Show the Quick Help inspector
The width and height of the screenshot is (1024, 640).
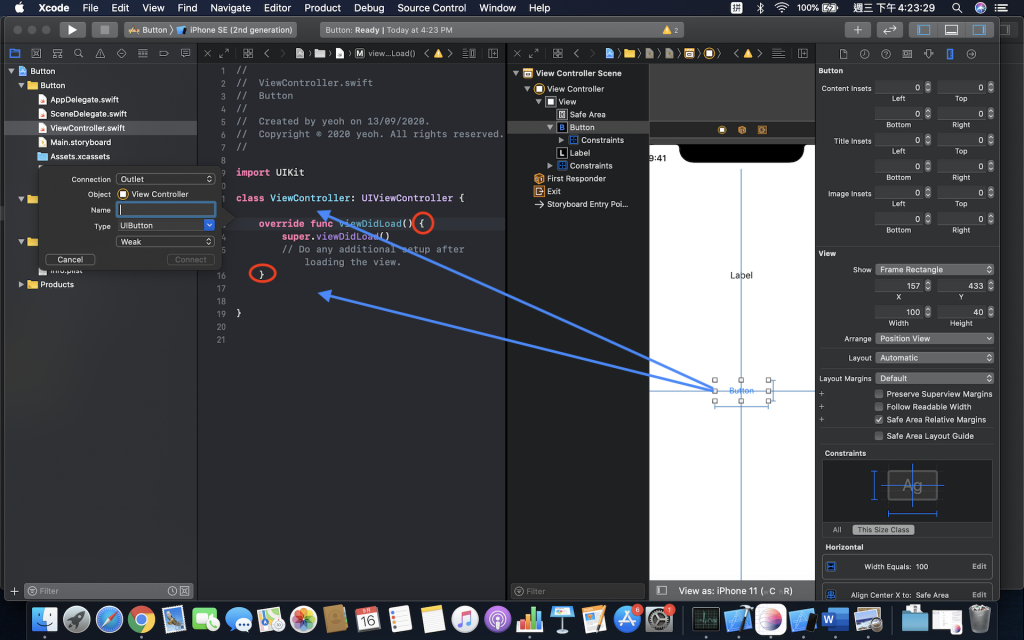[x=886, y=54]
